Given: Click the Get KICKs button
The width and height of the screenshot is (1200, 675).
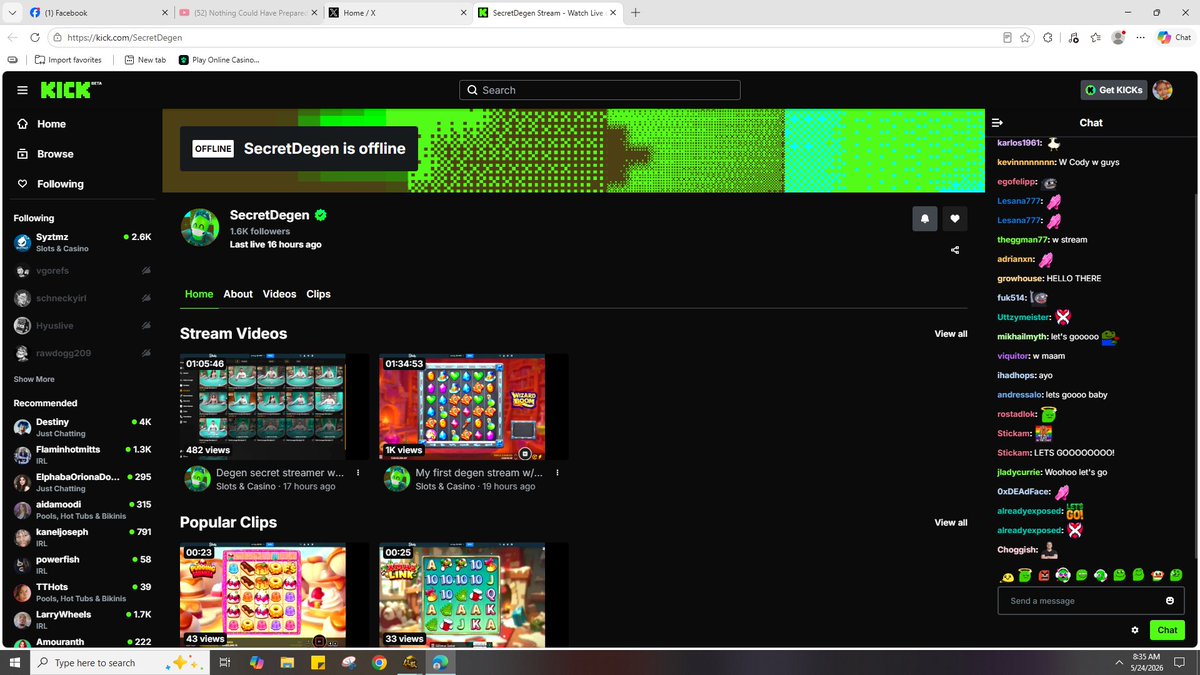Looking at the screenshot, I should click(x=1114, y=90).
